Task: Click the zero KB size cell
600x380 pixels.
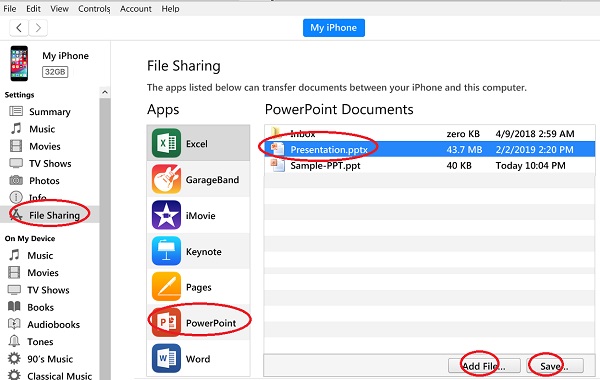Action: point(463,134)
